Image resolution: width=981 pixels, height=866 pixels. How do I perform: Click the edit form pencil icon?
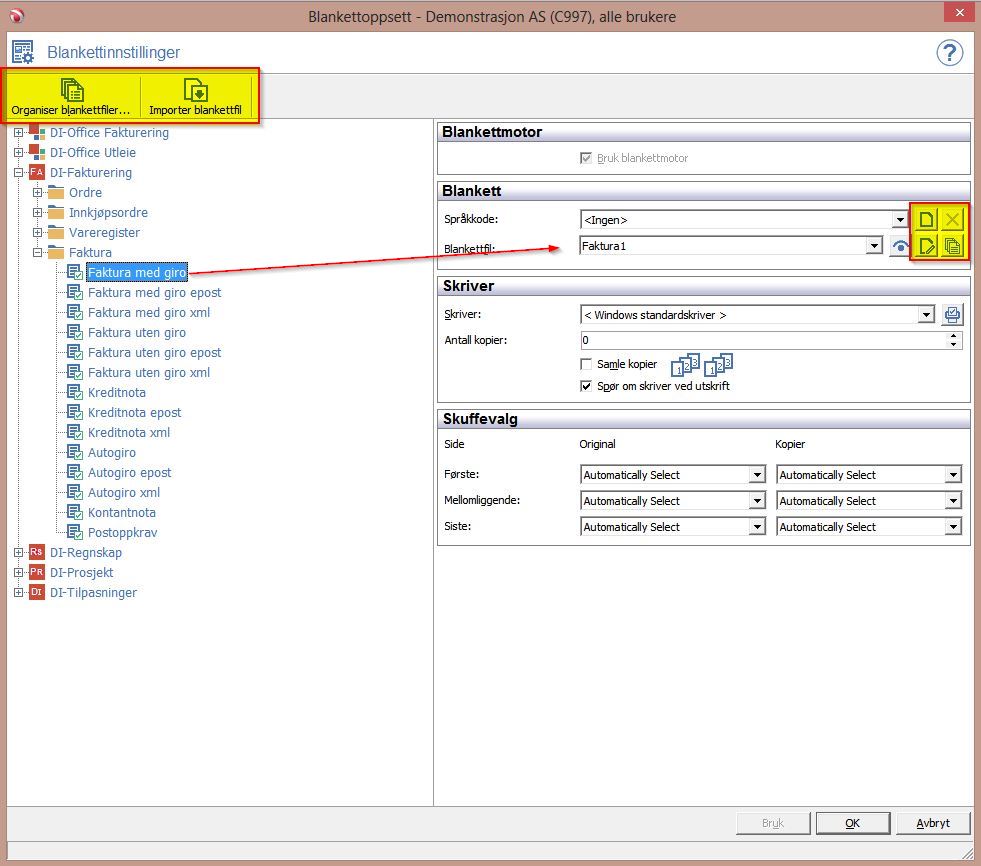[927, 246]
